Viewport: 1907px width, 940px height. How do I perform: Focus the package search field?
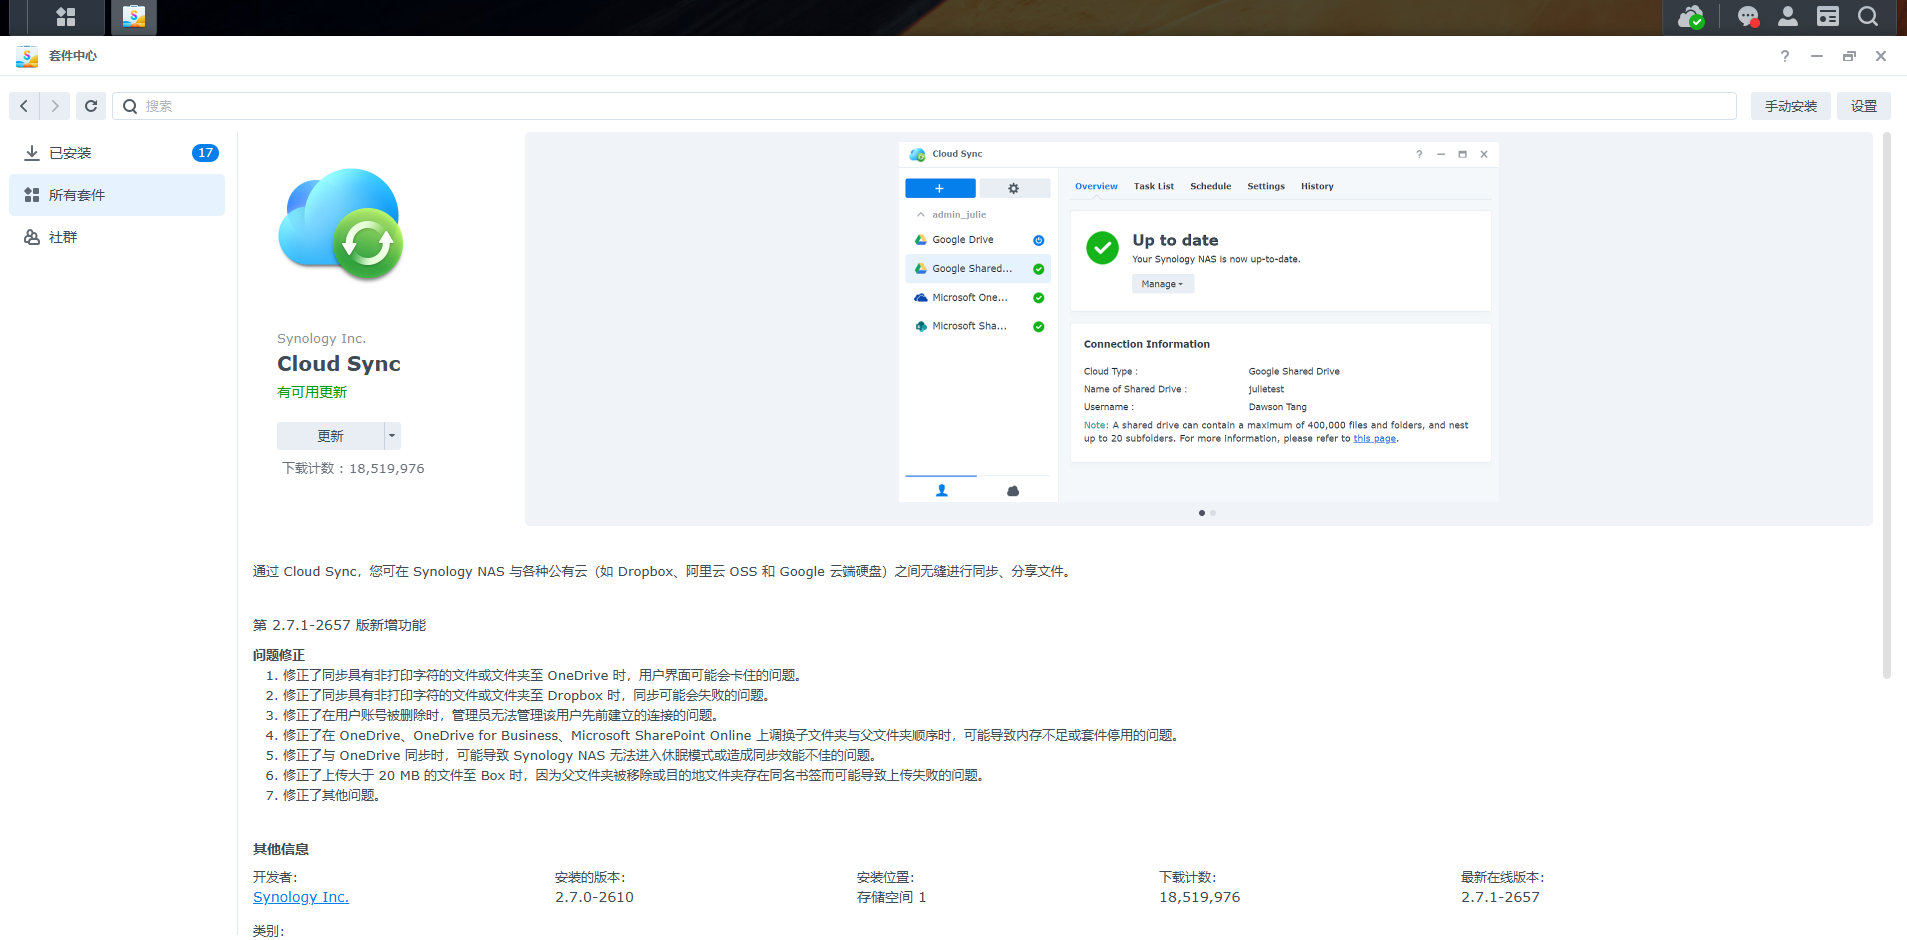tap(925, 106)
